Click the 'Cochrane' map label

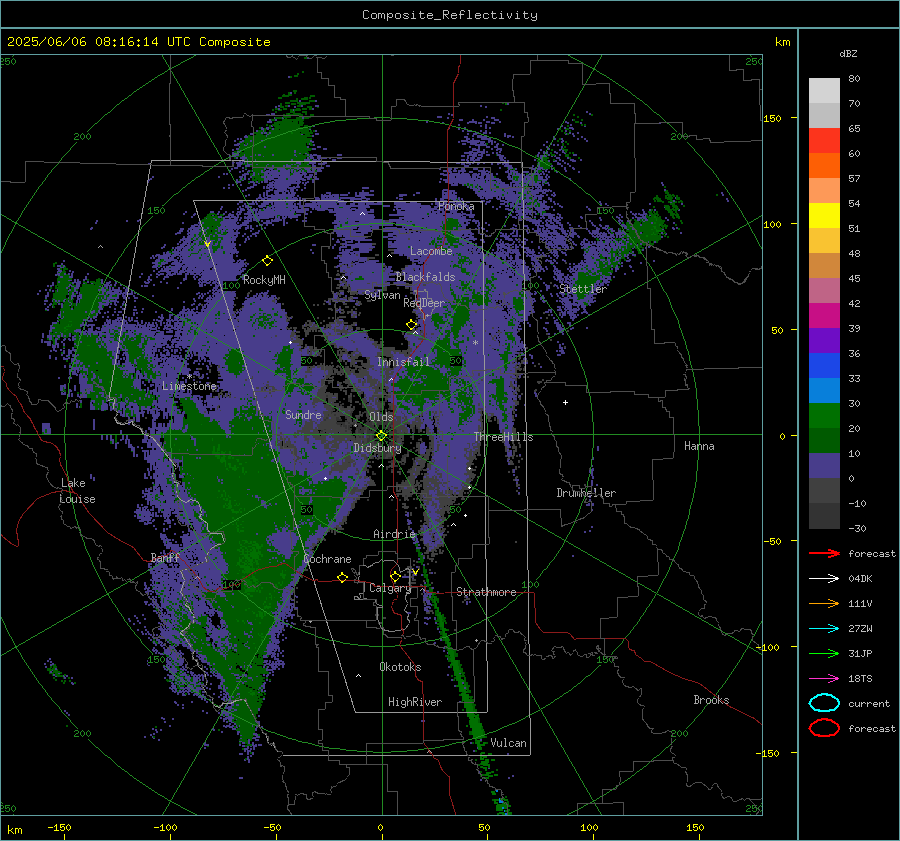[x=327, y=559]
